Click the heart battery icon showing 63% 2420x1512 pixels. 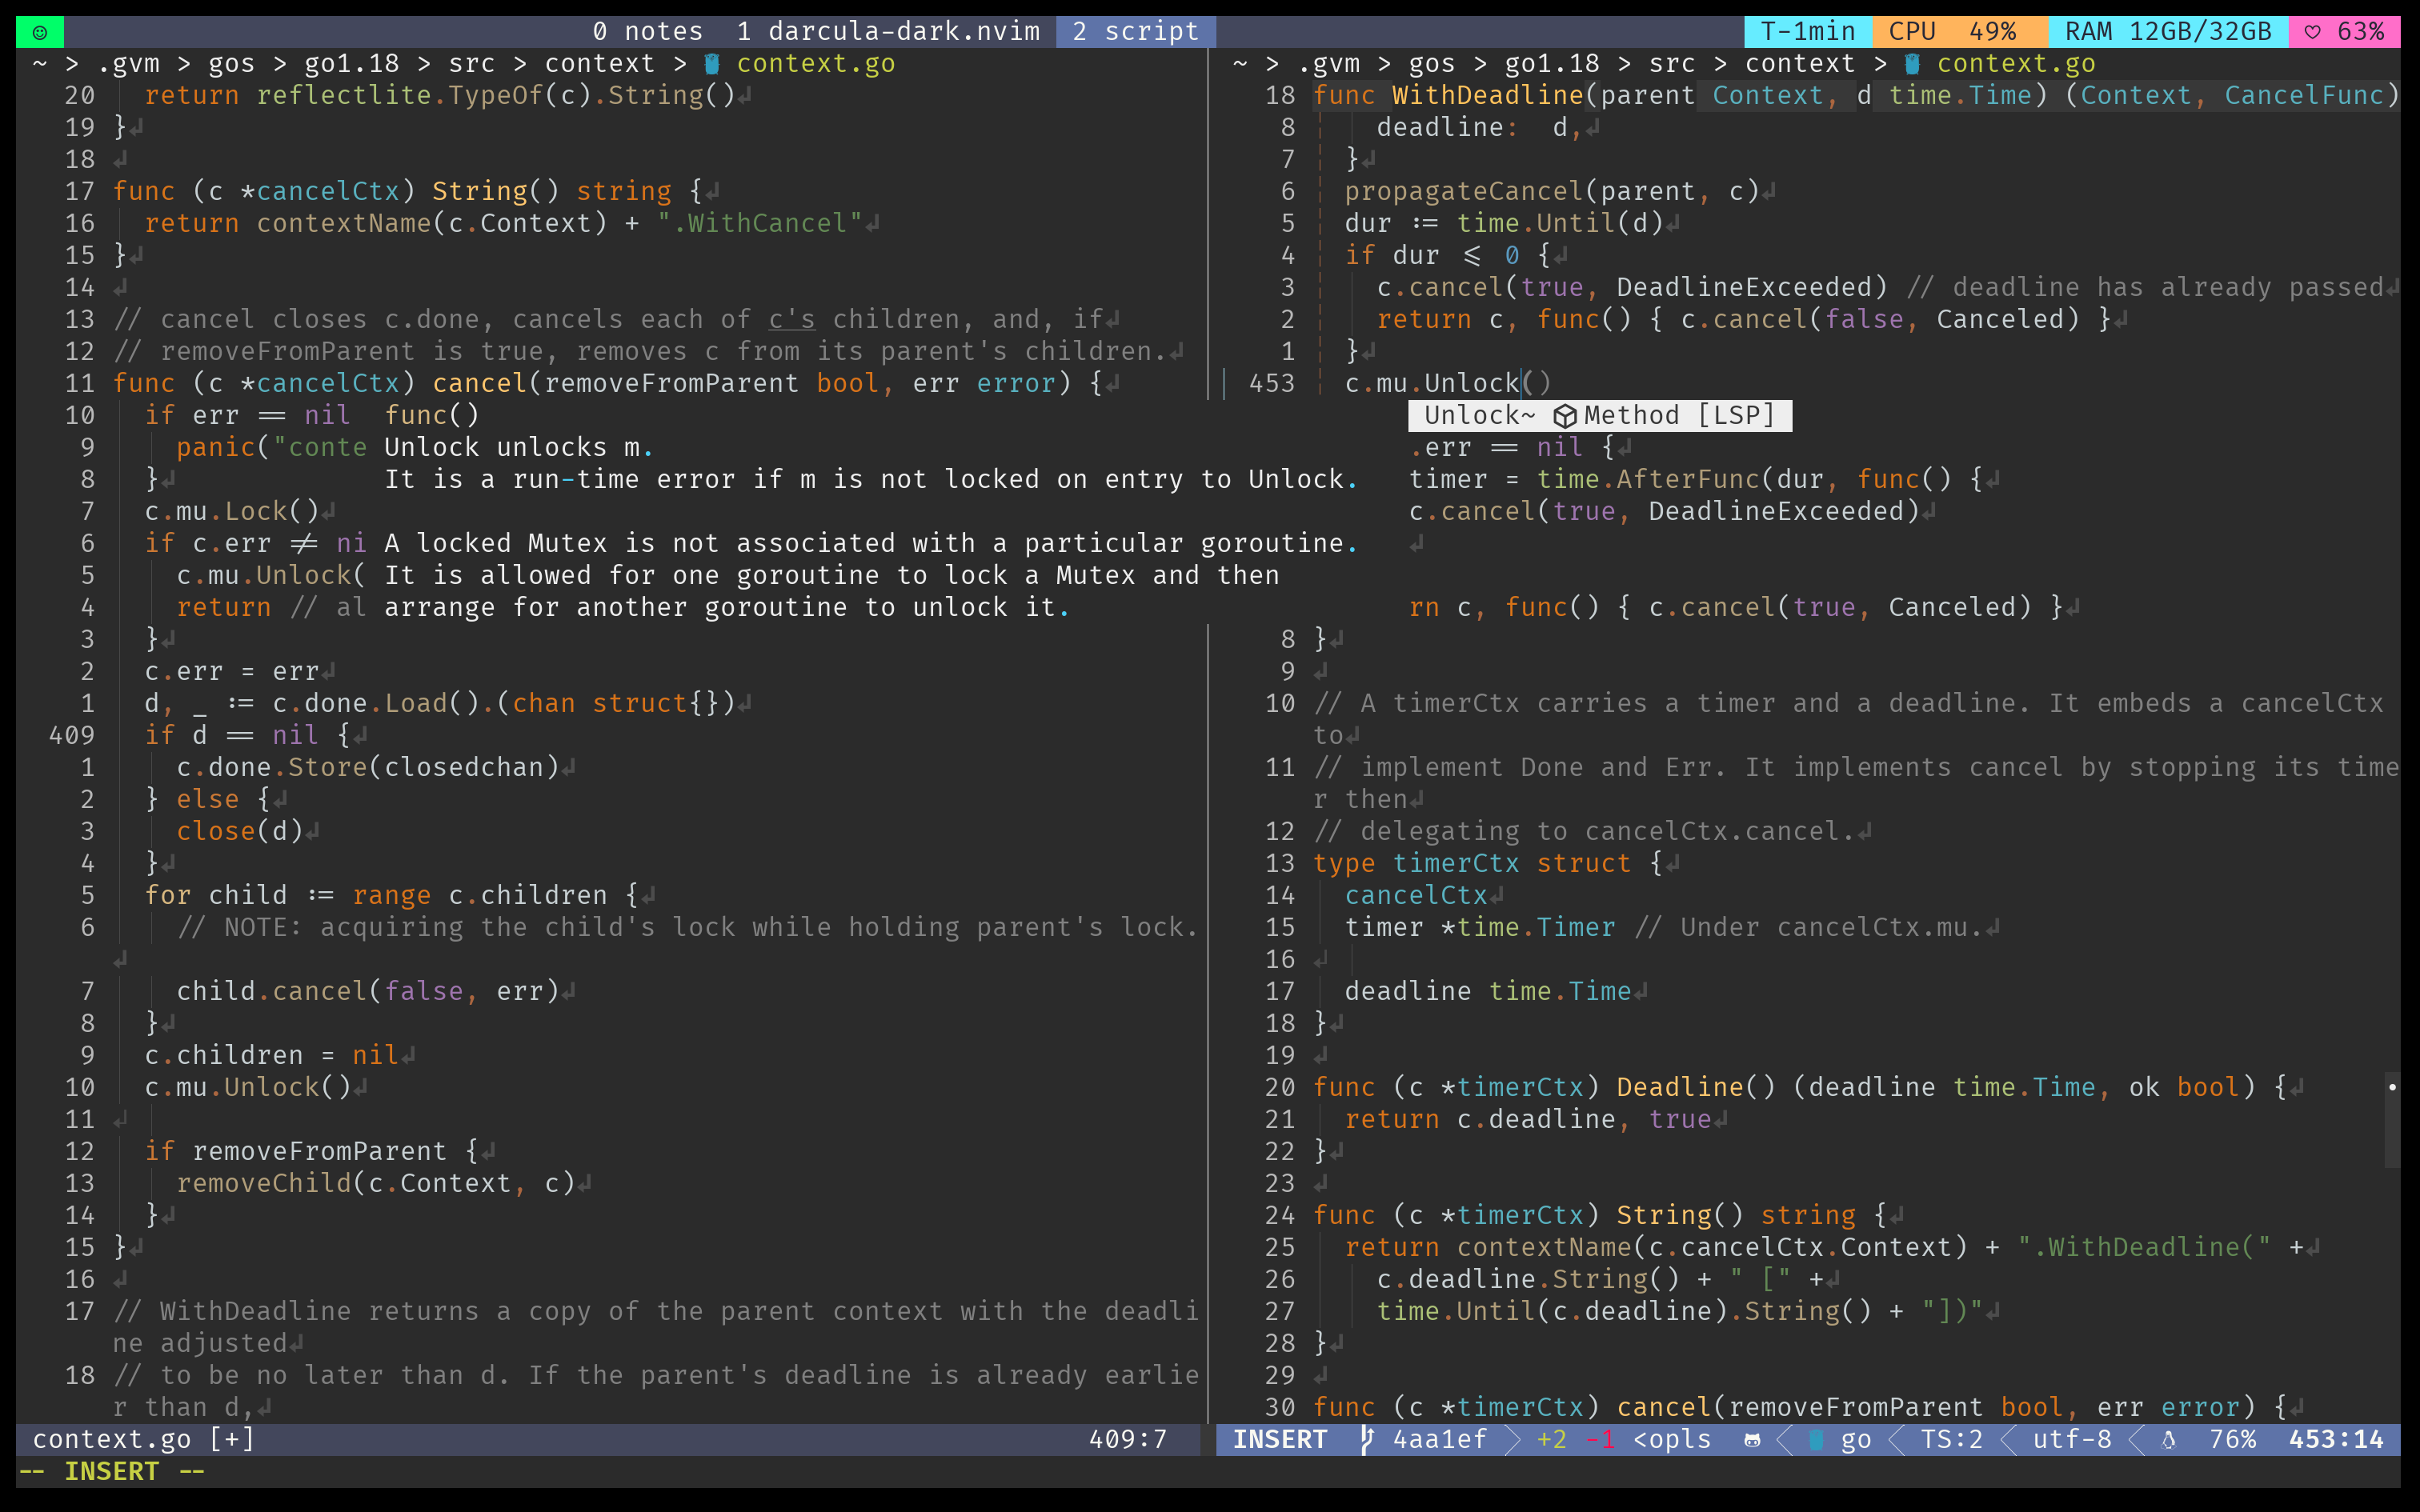pyautogui.click(x=2313, y=32)
